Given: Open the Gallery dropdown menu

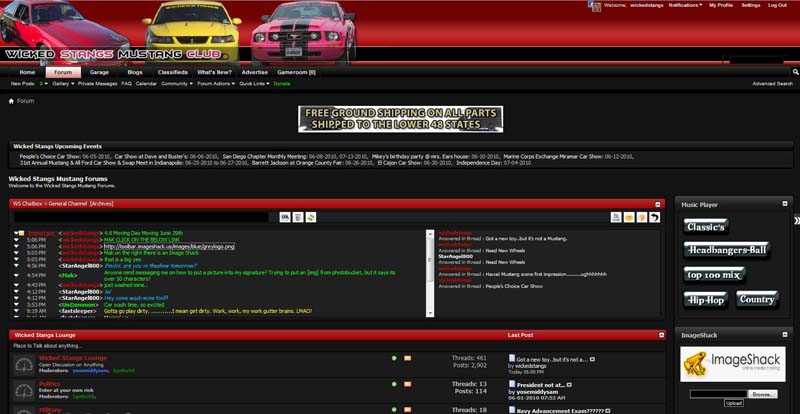Looking at the screenshot, I should tap(63, 84).
